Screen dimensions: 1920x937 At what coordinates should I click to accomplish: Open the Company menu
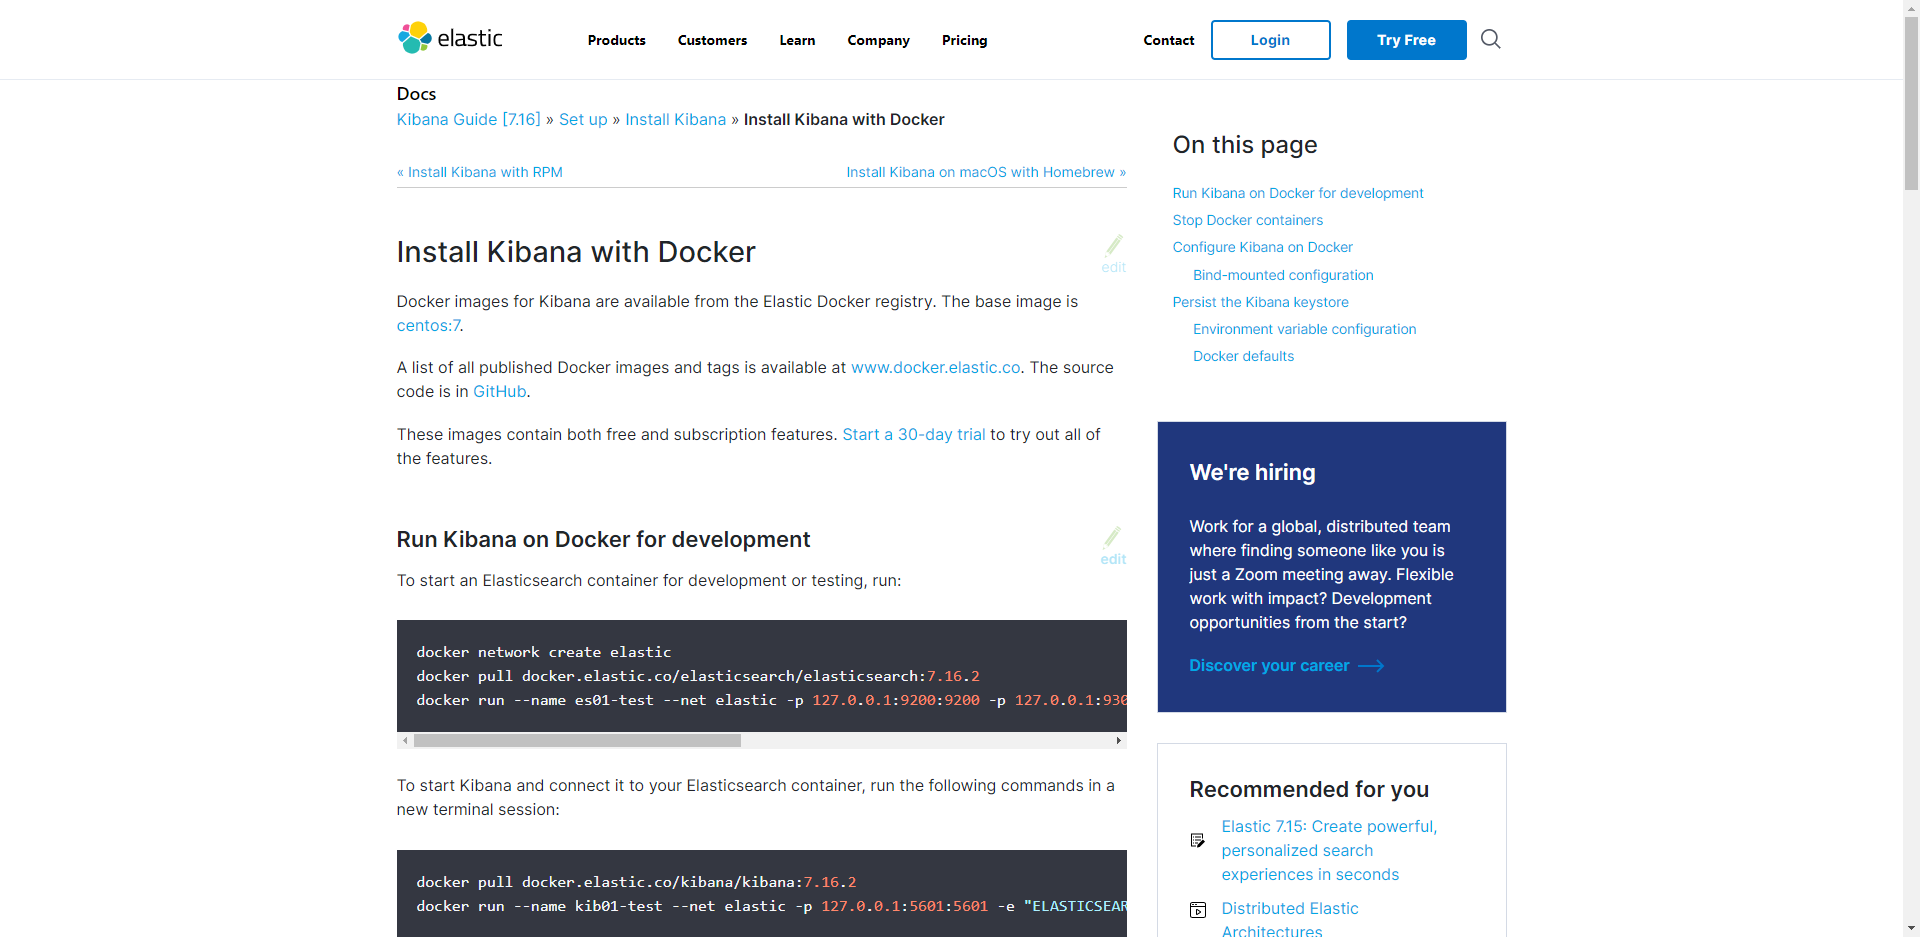pyautogui.click(x=878, y=40)
